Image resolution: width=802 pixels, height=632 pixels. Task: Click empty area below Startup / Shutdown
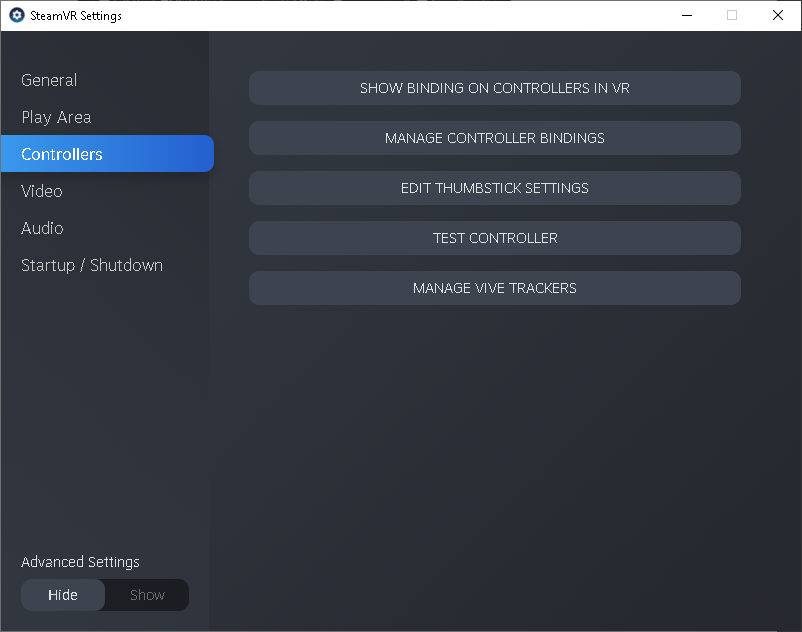coord(105,400)
